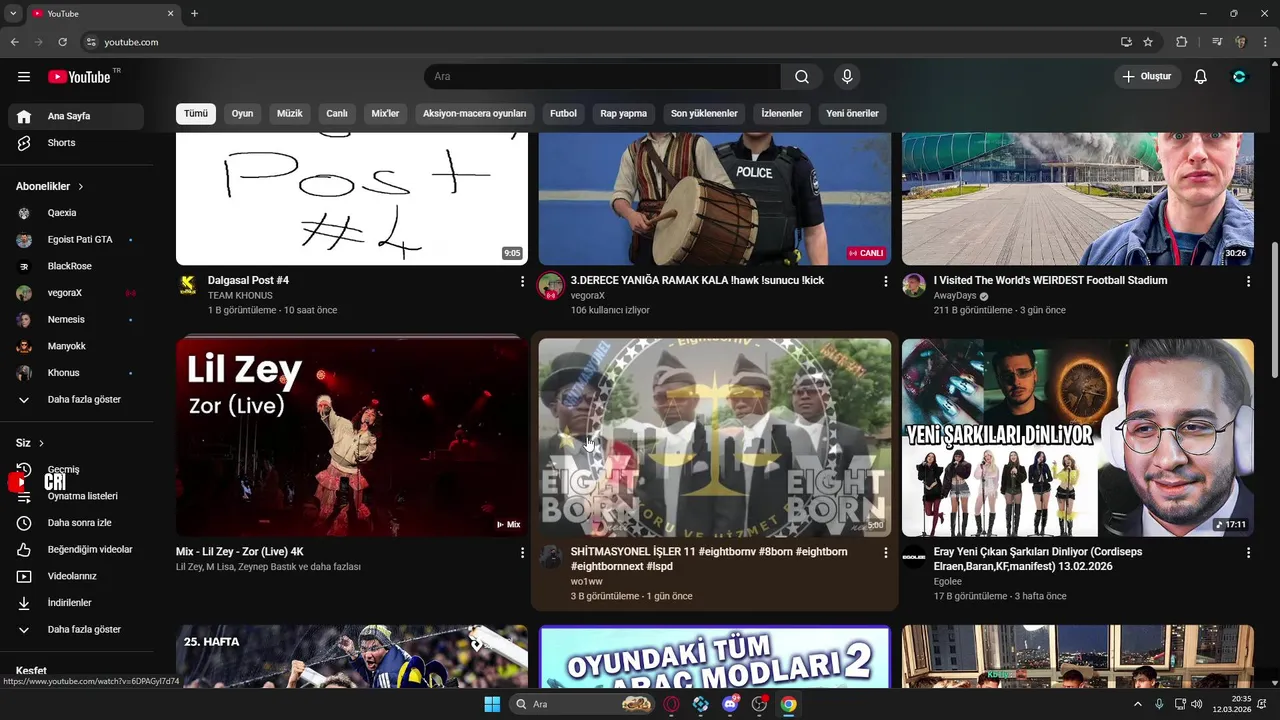The height and width of the screenshot is (720, 1280).
Task: Open more options for Dalgasal Post #4
Action: pos(522,282)
